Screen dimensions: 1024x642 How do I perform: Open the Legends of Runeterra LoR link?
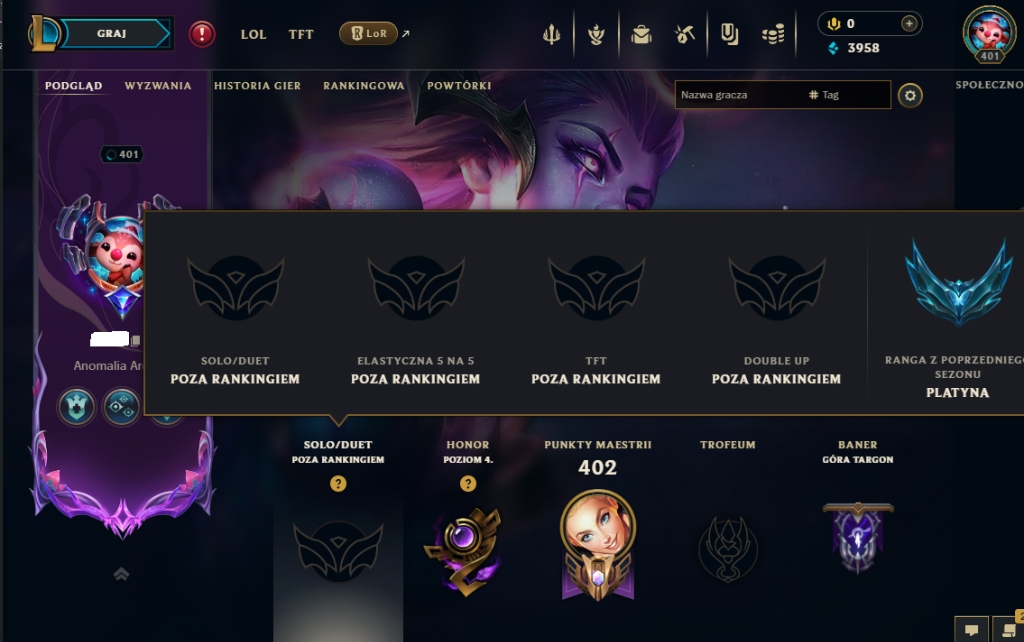coord(368,33)
